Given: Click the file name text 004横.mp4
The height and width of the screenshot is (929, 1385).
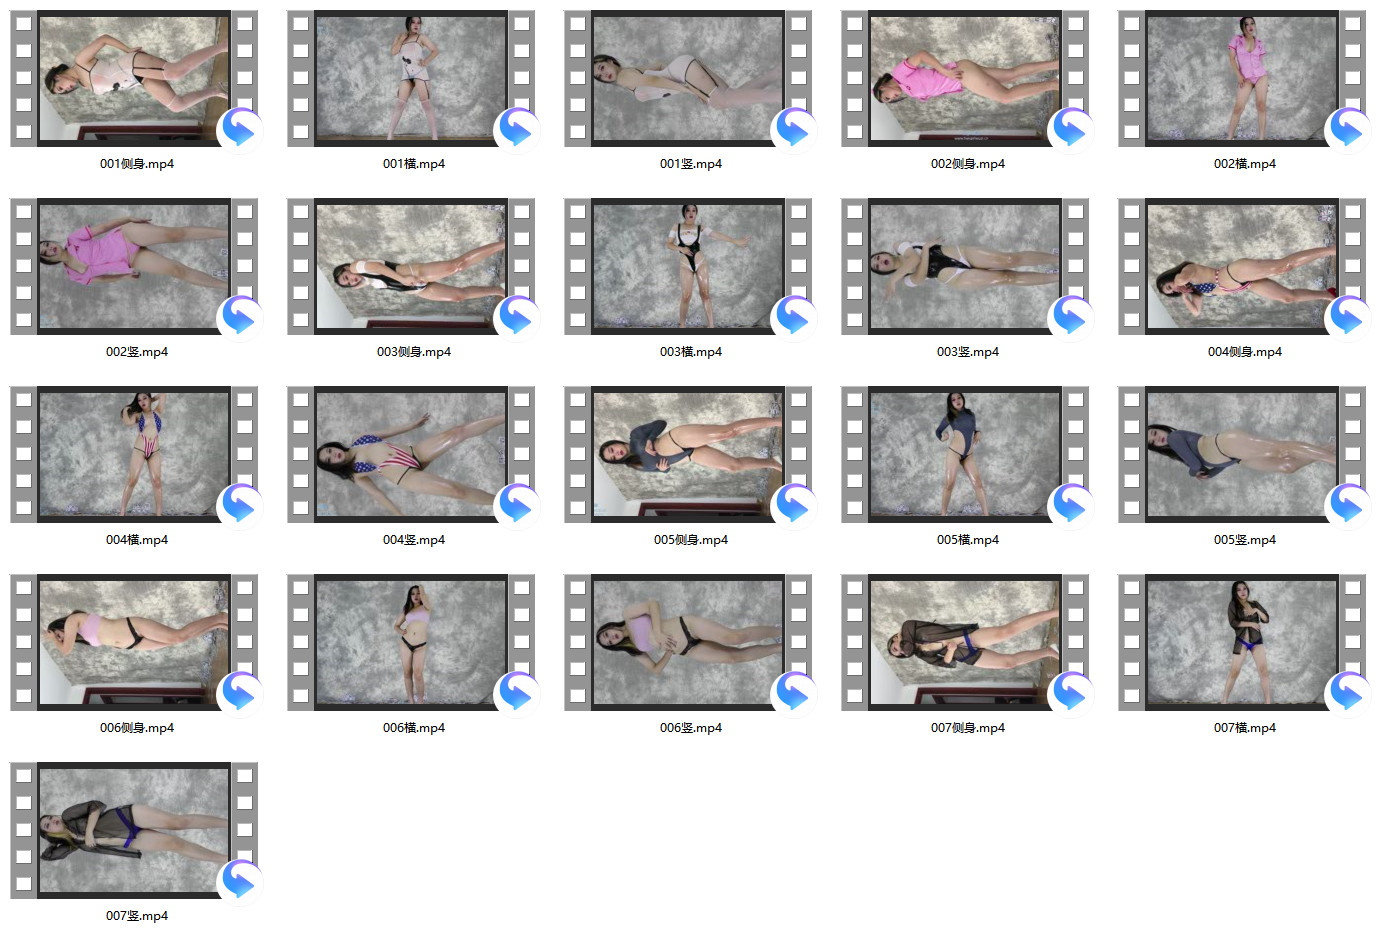Looking at the screenshot, I should [x=137, y=540].
